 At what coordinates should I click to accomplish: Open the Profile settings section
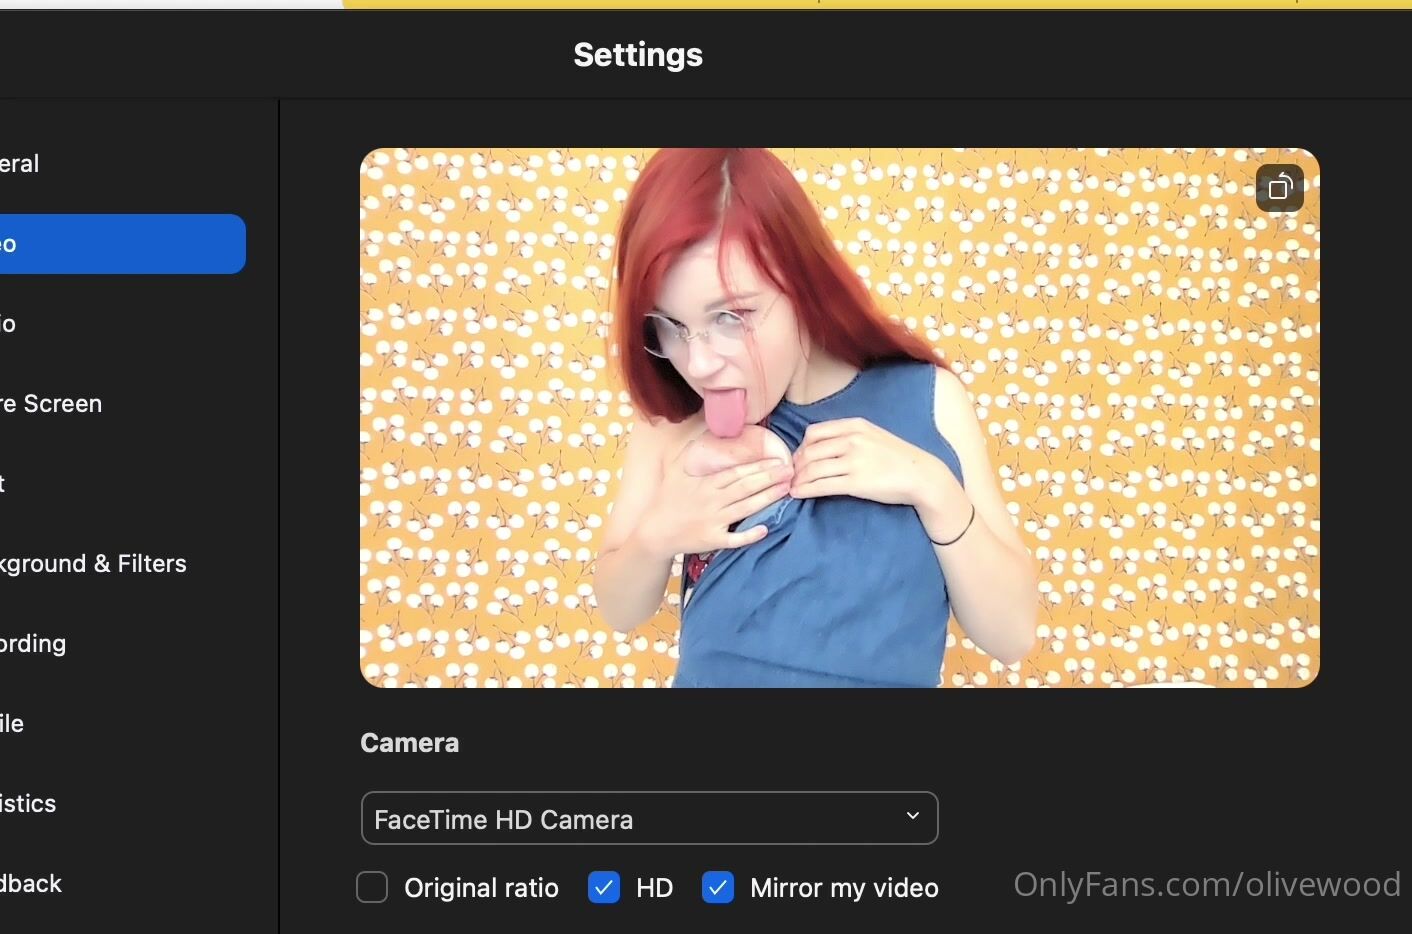pyautogui.click(x=13, y=724)
